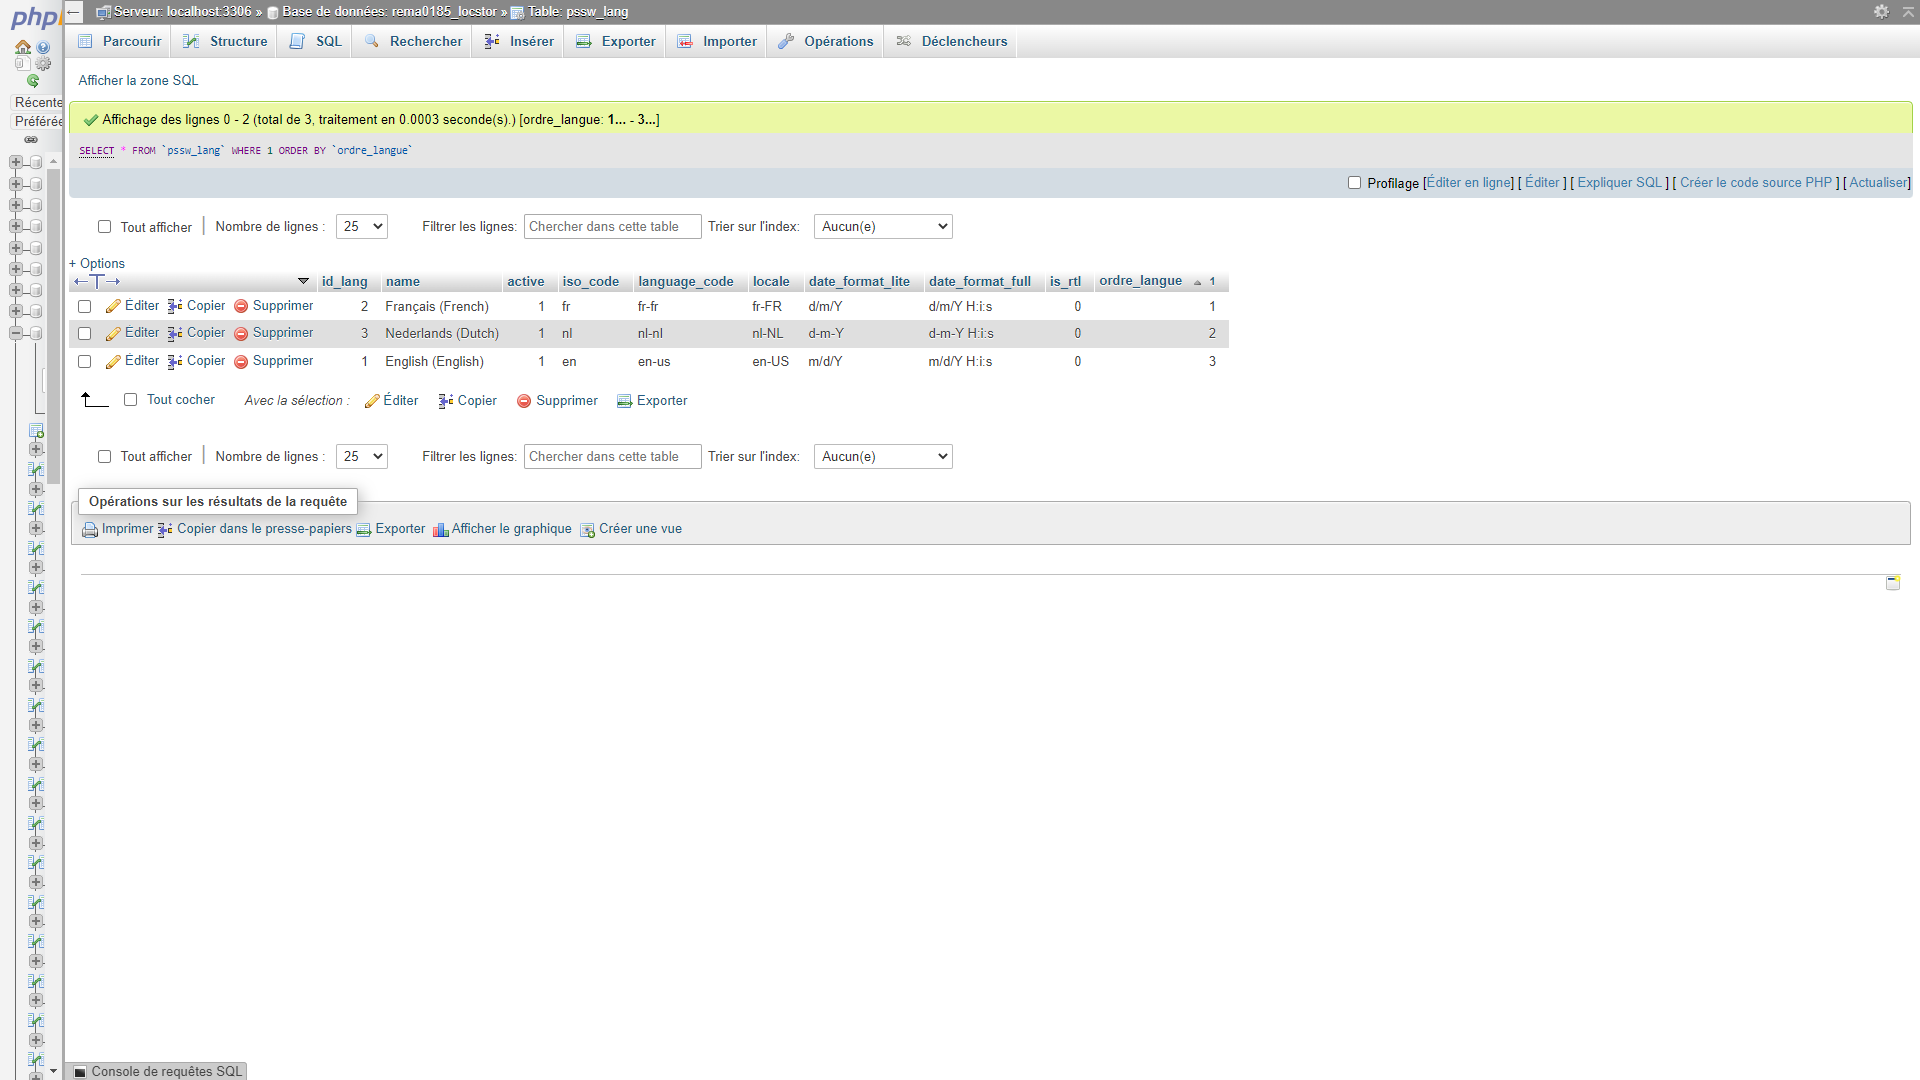The image size is (1920, 1080).
Task: Click the Expliquer SQL link
Action: (x=1619, y=183)
